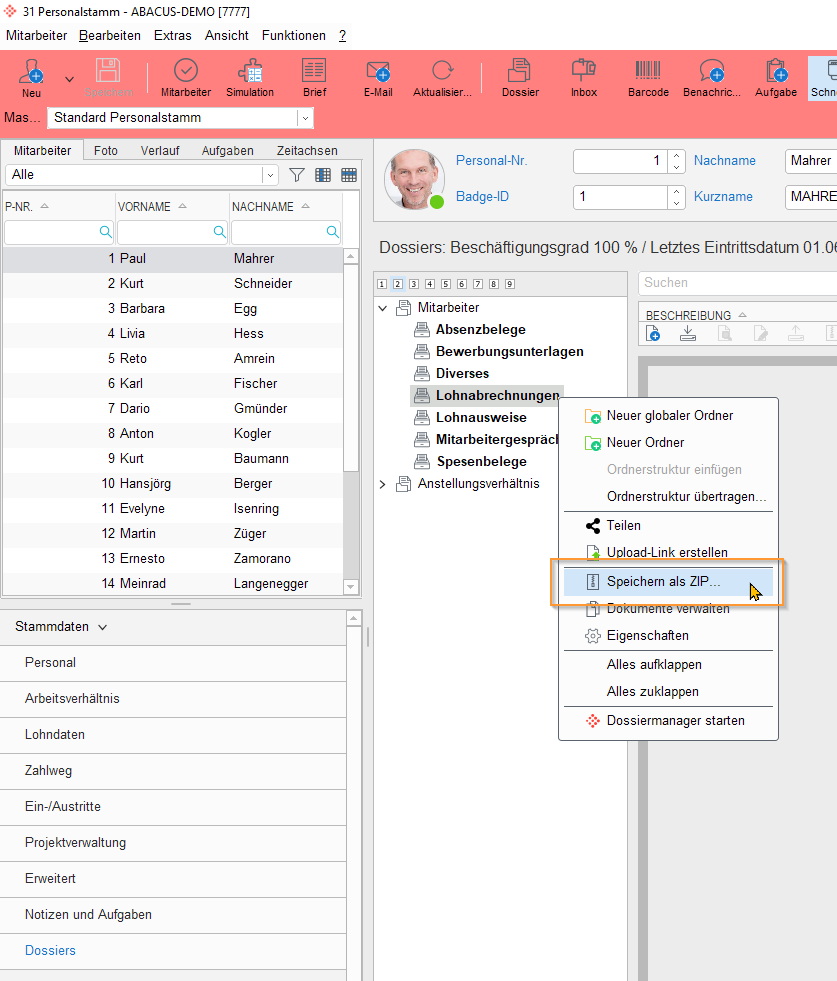Switch to the Verlauf tab
837x981 pixels.
160,151
